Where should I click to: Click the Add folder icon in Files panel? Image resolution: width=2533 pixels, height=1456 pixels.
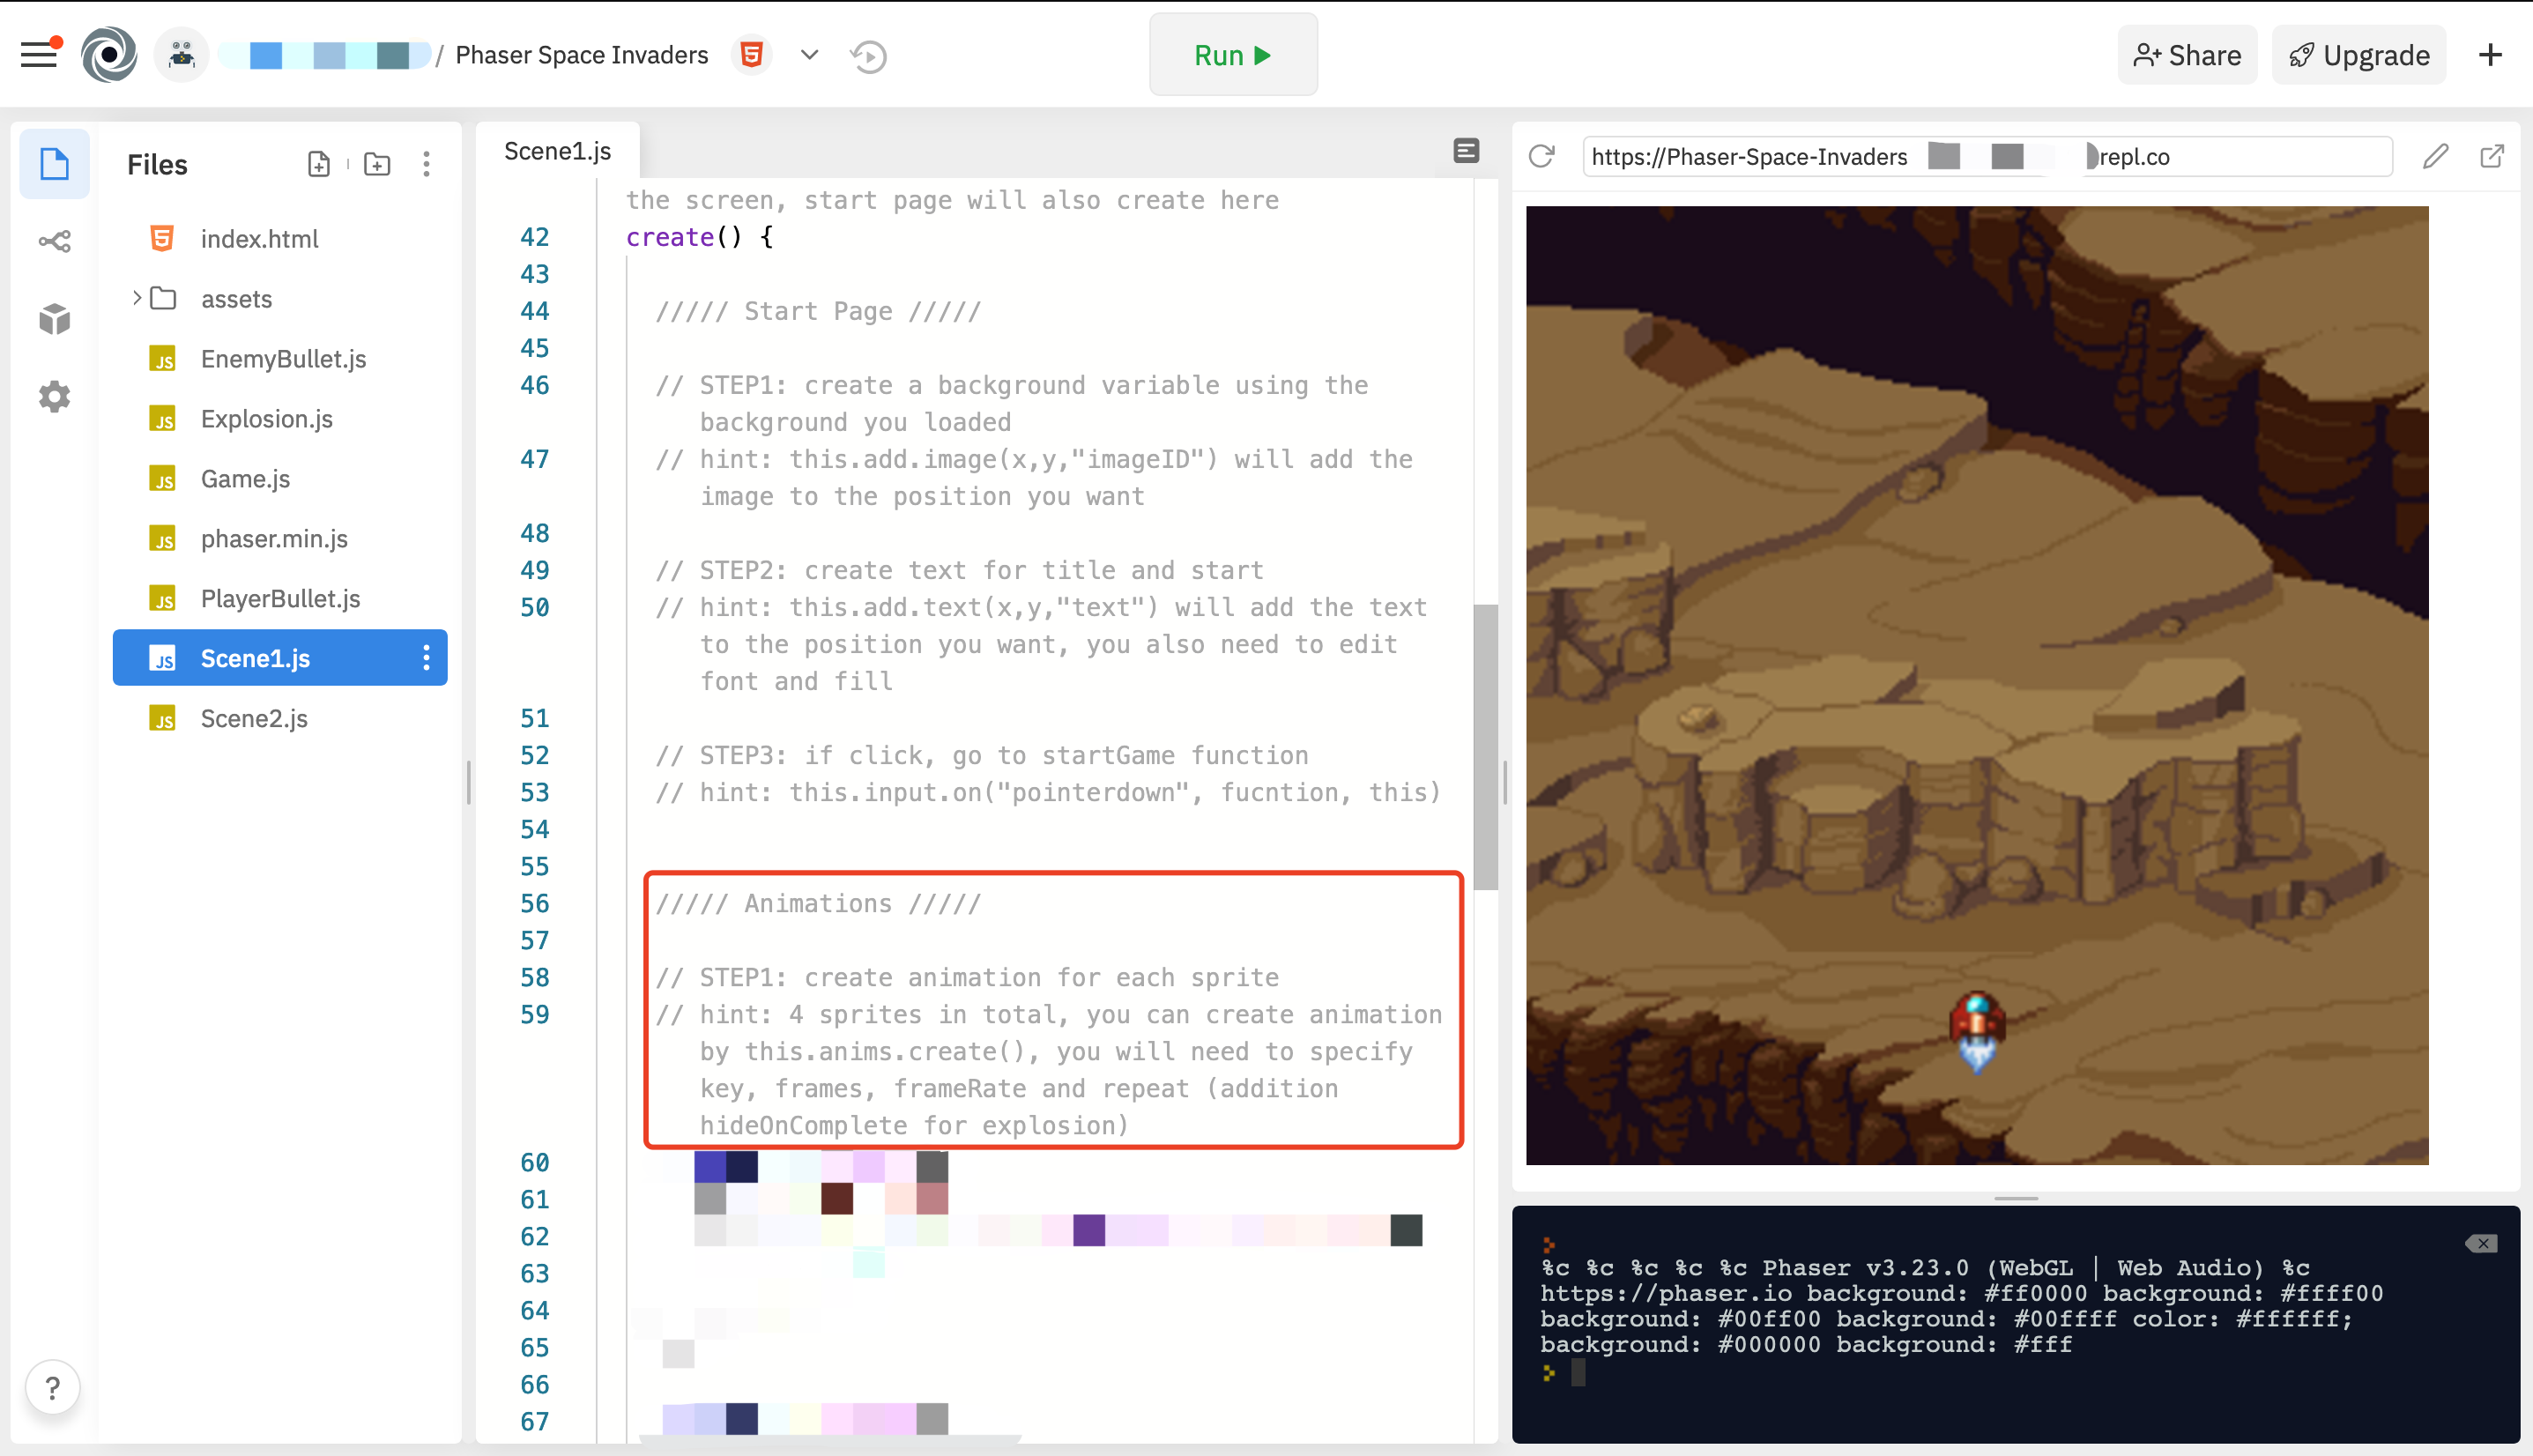pyautogui.click(x=377, y=164)
